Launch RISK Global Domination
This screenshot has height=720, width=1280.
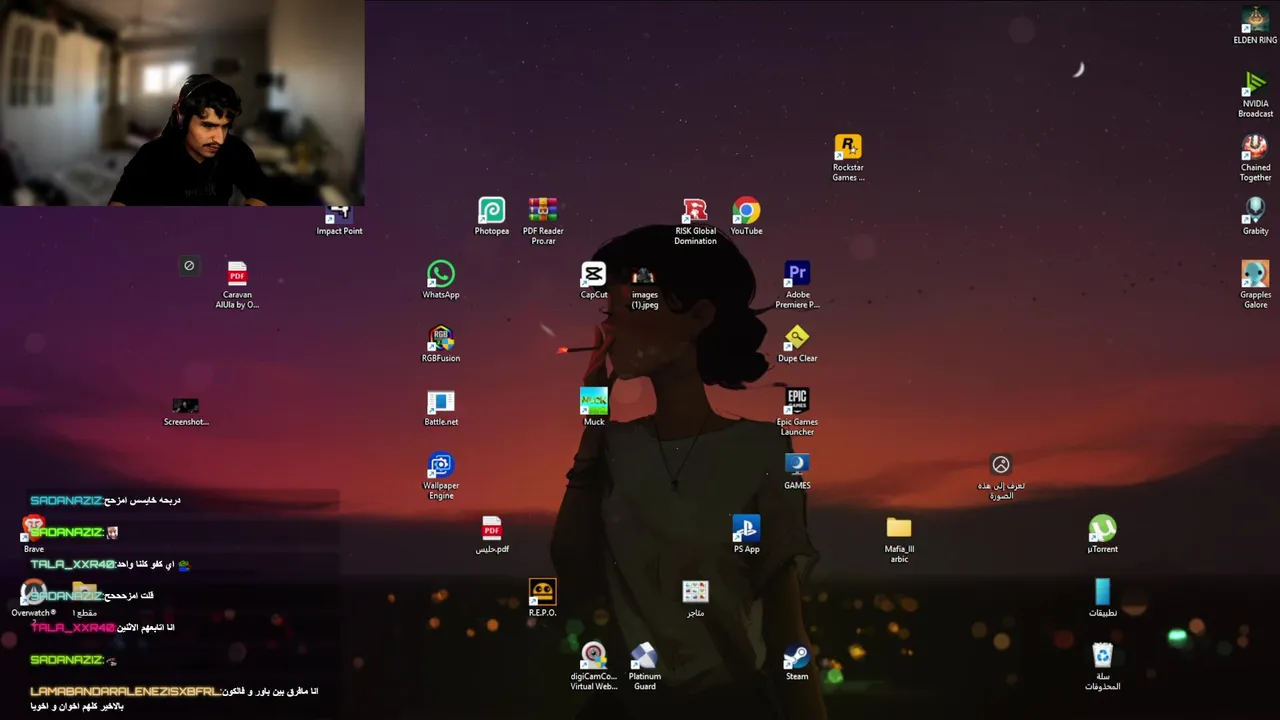tap(695, 221)
